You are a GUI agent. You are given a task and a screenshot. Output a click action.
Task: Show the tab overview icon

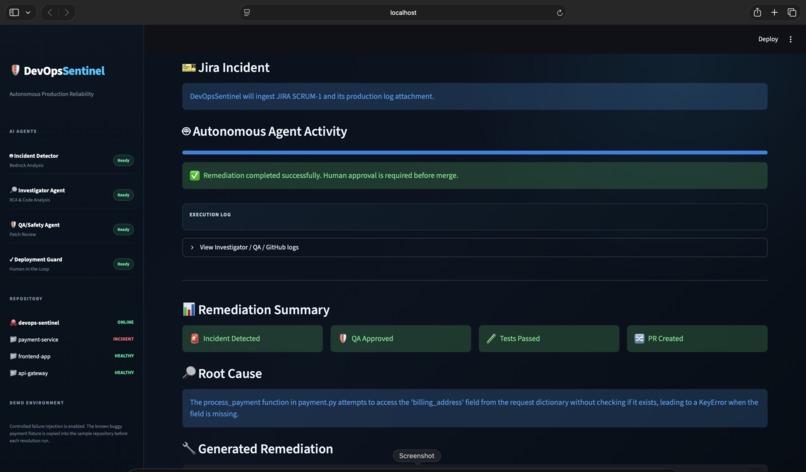(792, 12)
